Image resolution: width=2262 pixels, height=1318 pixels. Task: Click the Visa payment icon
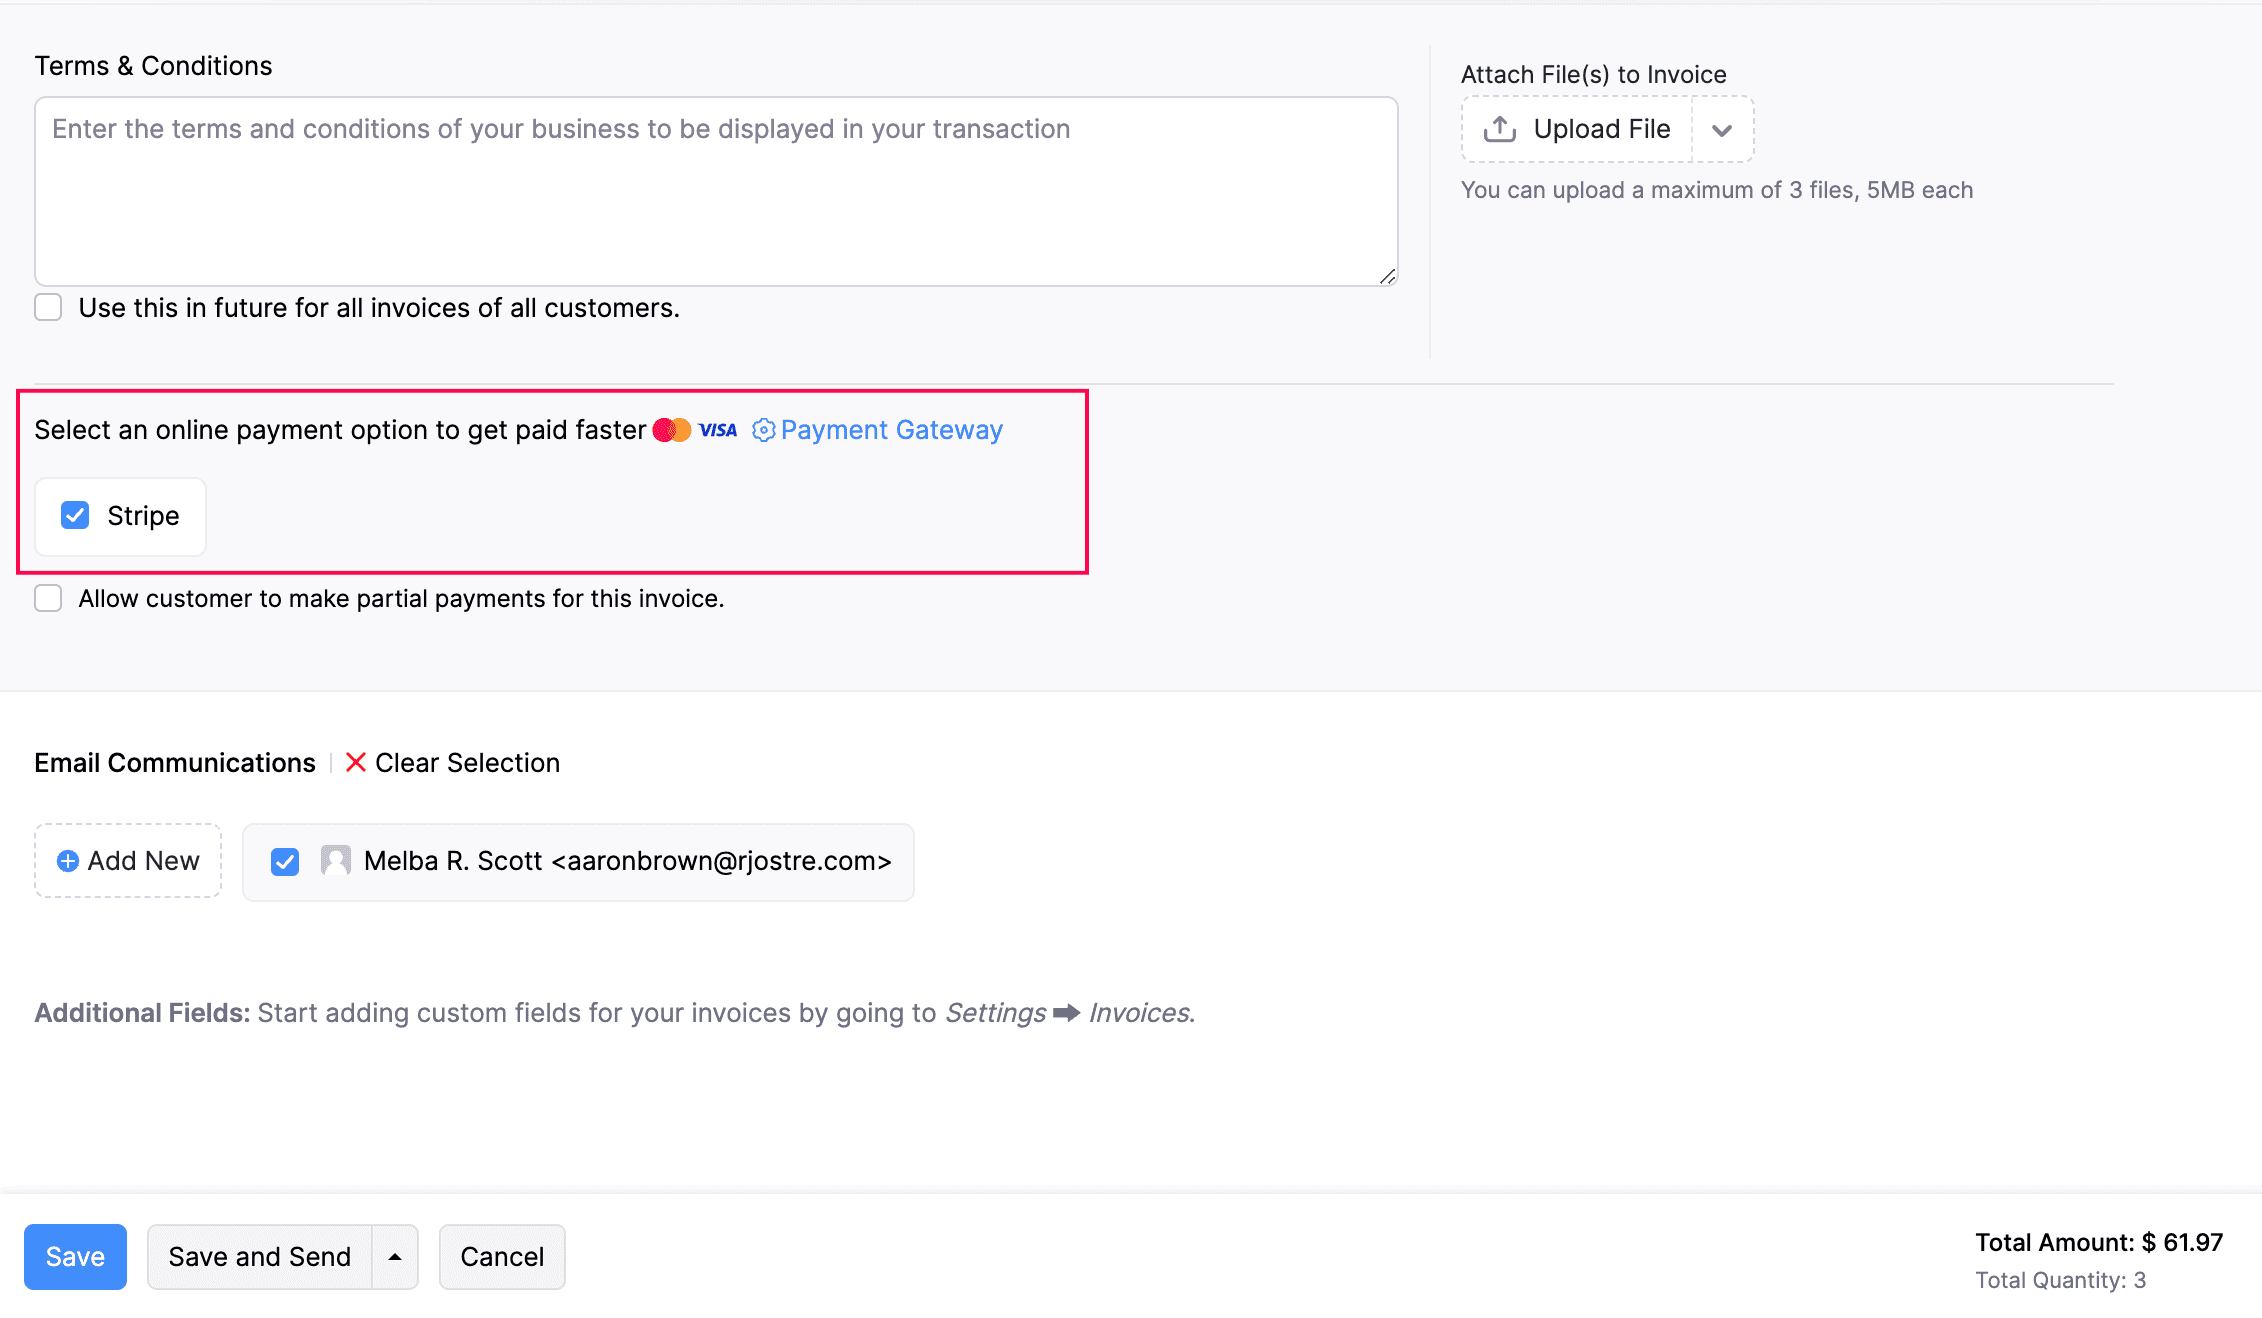point(718,428)
